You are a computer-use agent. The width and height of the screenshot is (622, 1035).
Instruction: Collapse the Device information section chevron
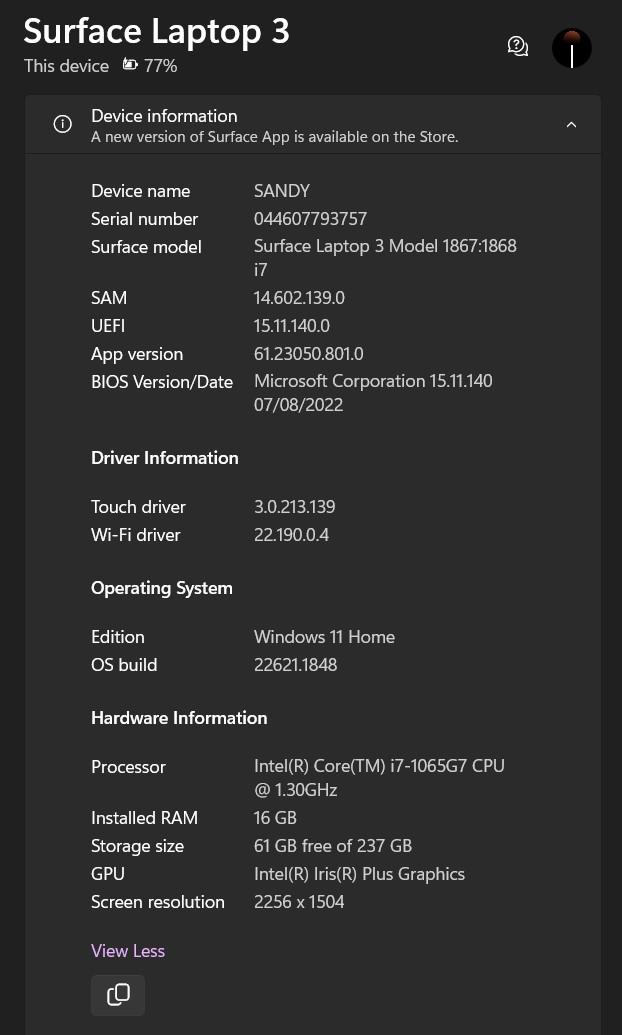click(x=572, y=124)
